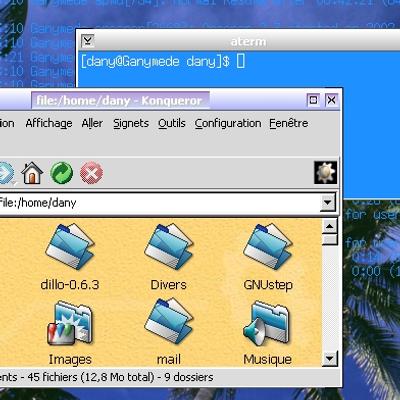
Task: Click the Konqueror gear animation icon
Action: coord(325,173)
